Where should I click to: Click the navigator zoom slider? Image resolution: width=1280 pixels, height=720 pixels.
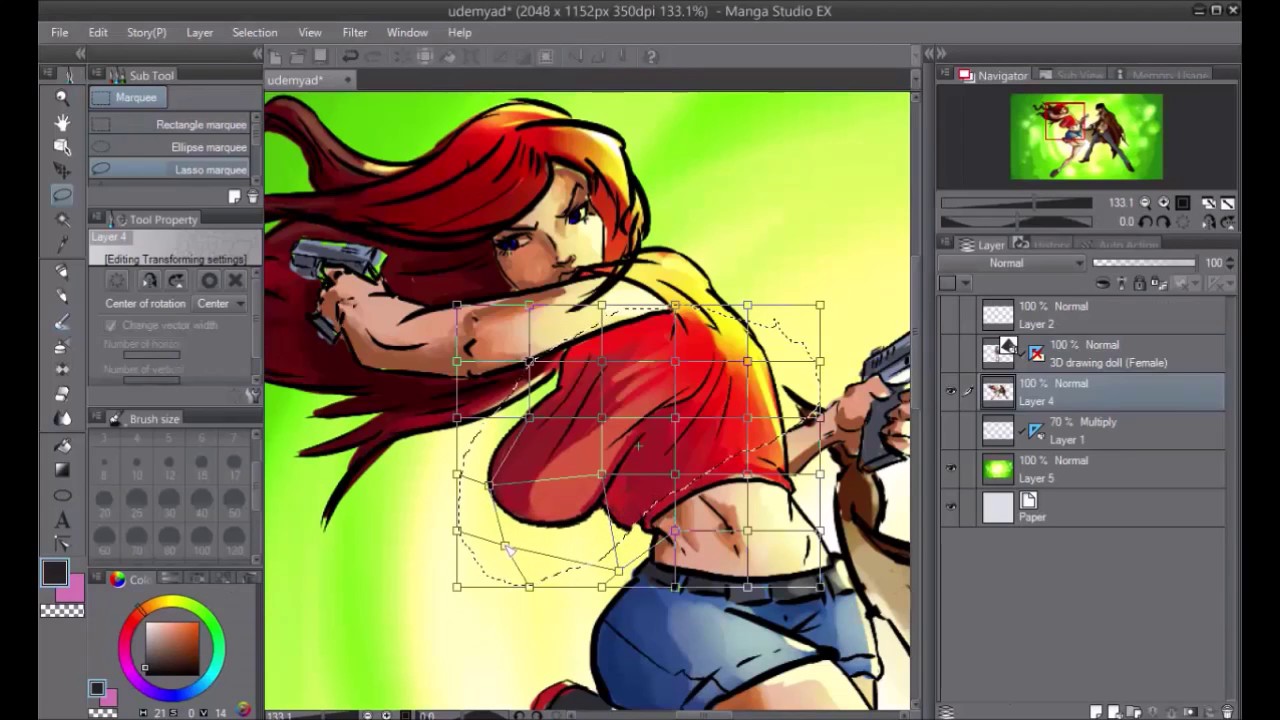pos(1017,203)
